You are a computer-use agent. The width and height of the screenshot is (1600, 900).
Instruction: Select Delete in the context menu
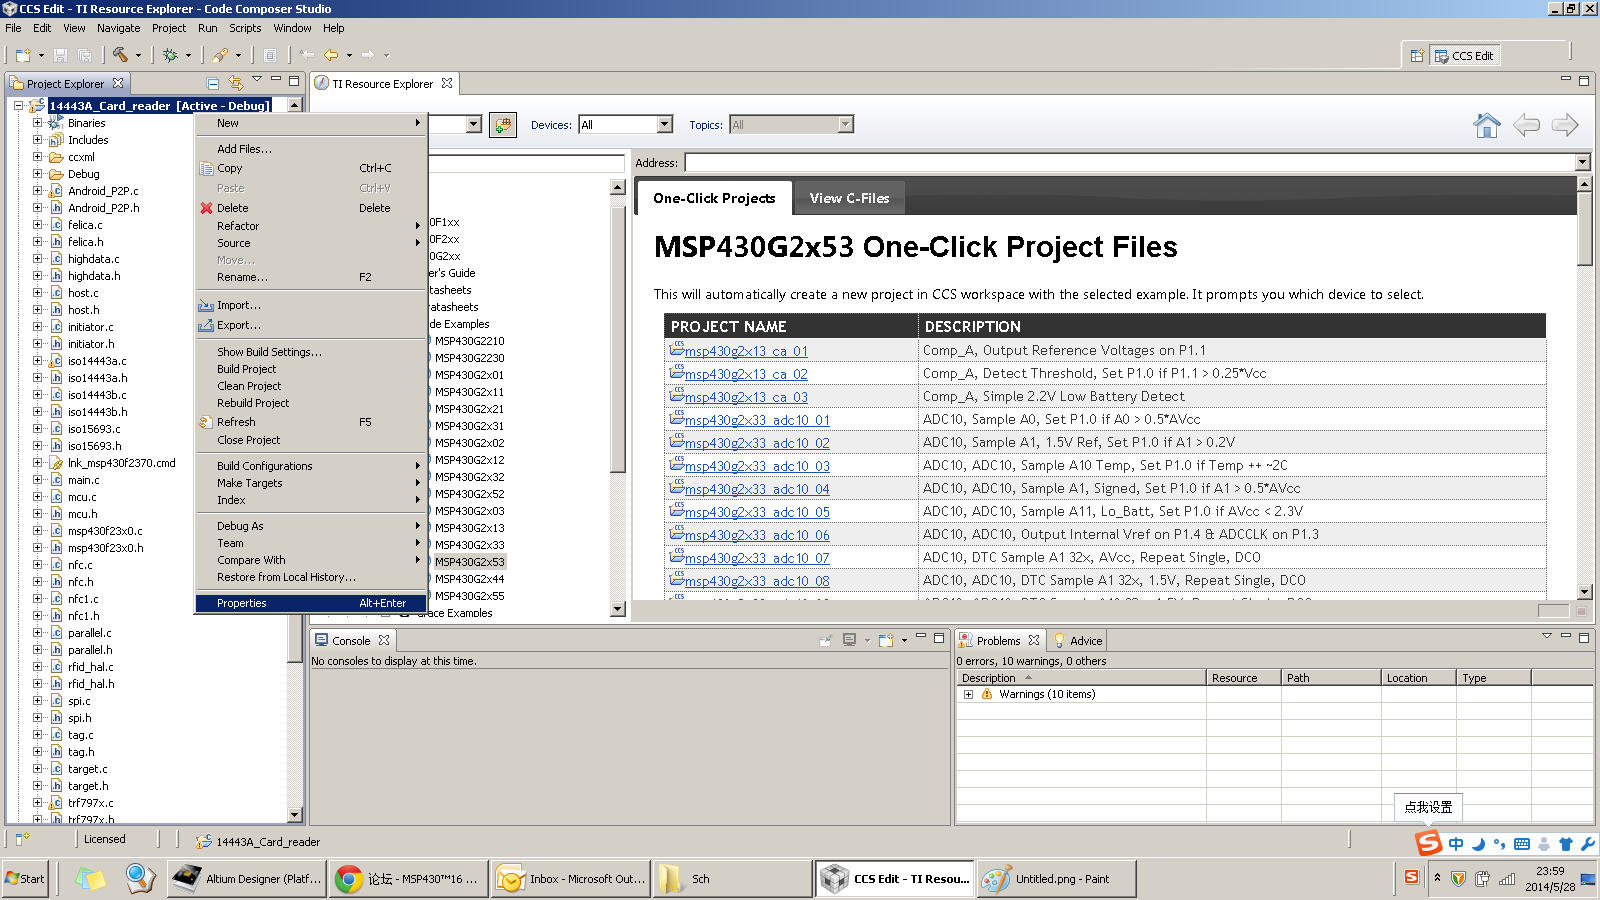pyautogui.click(x=311, y=208)
